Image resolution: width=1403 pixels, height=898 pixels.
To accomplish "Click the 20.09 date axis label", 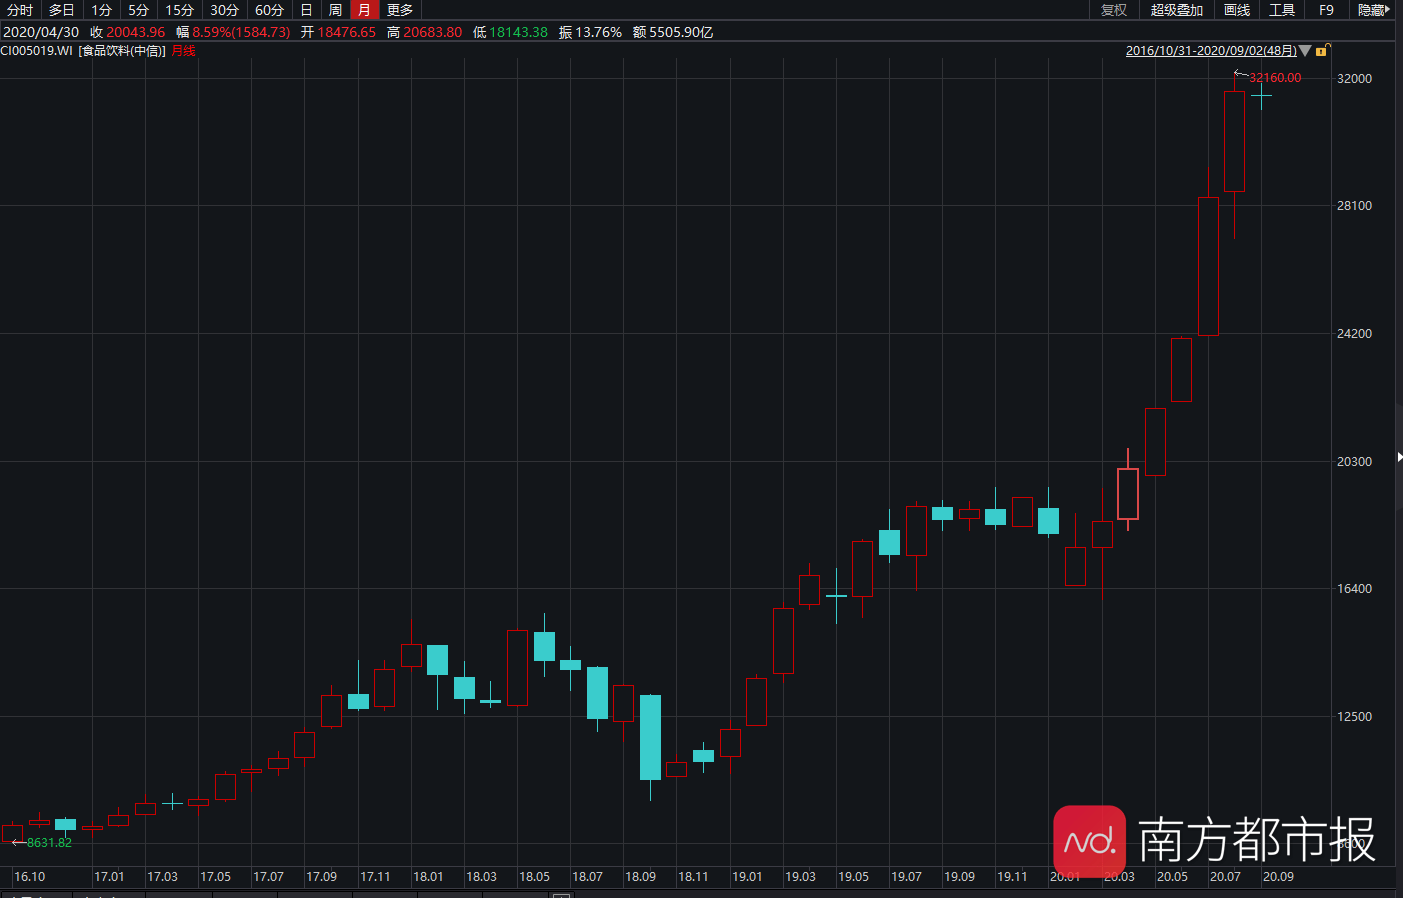I will coord(1278,877).
